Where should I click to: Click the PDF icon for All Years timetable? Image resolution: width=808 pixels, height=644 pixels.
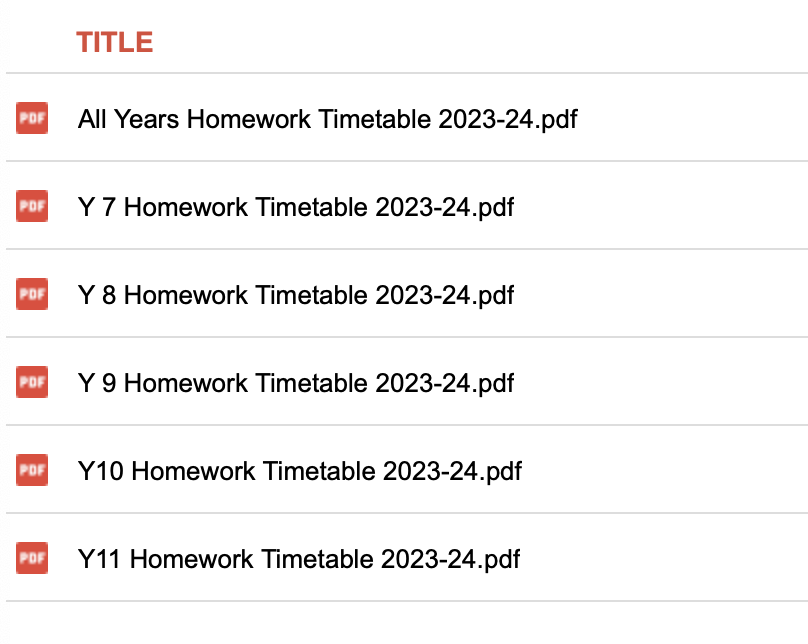(32, 118)
